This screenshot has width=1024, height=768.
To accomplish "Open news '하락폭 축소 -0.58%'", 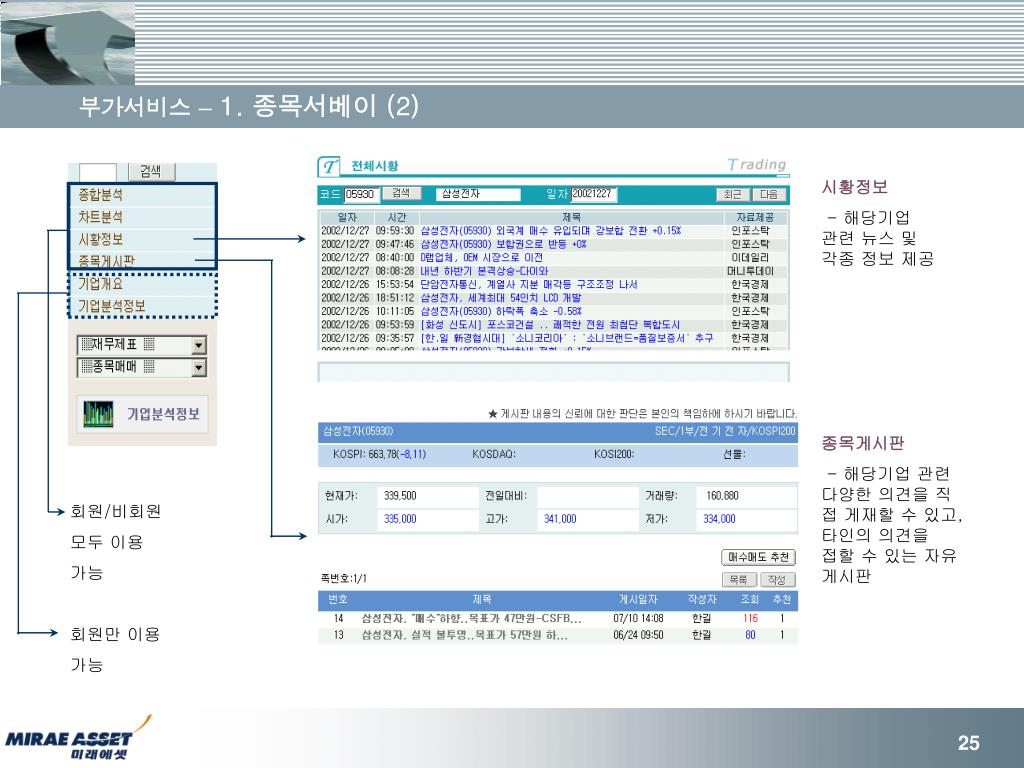I will pyautogui.click(x=501, y=311).
